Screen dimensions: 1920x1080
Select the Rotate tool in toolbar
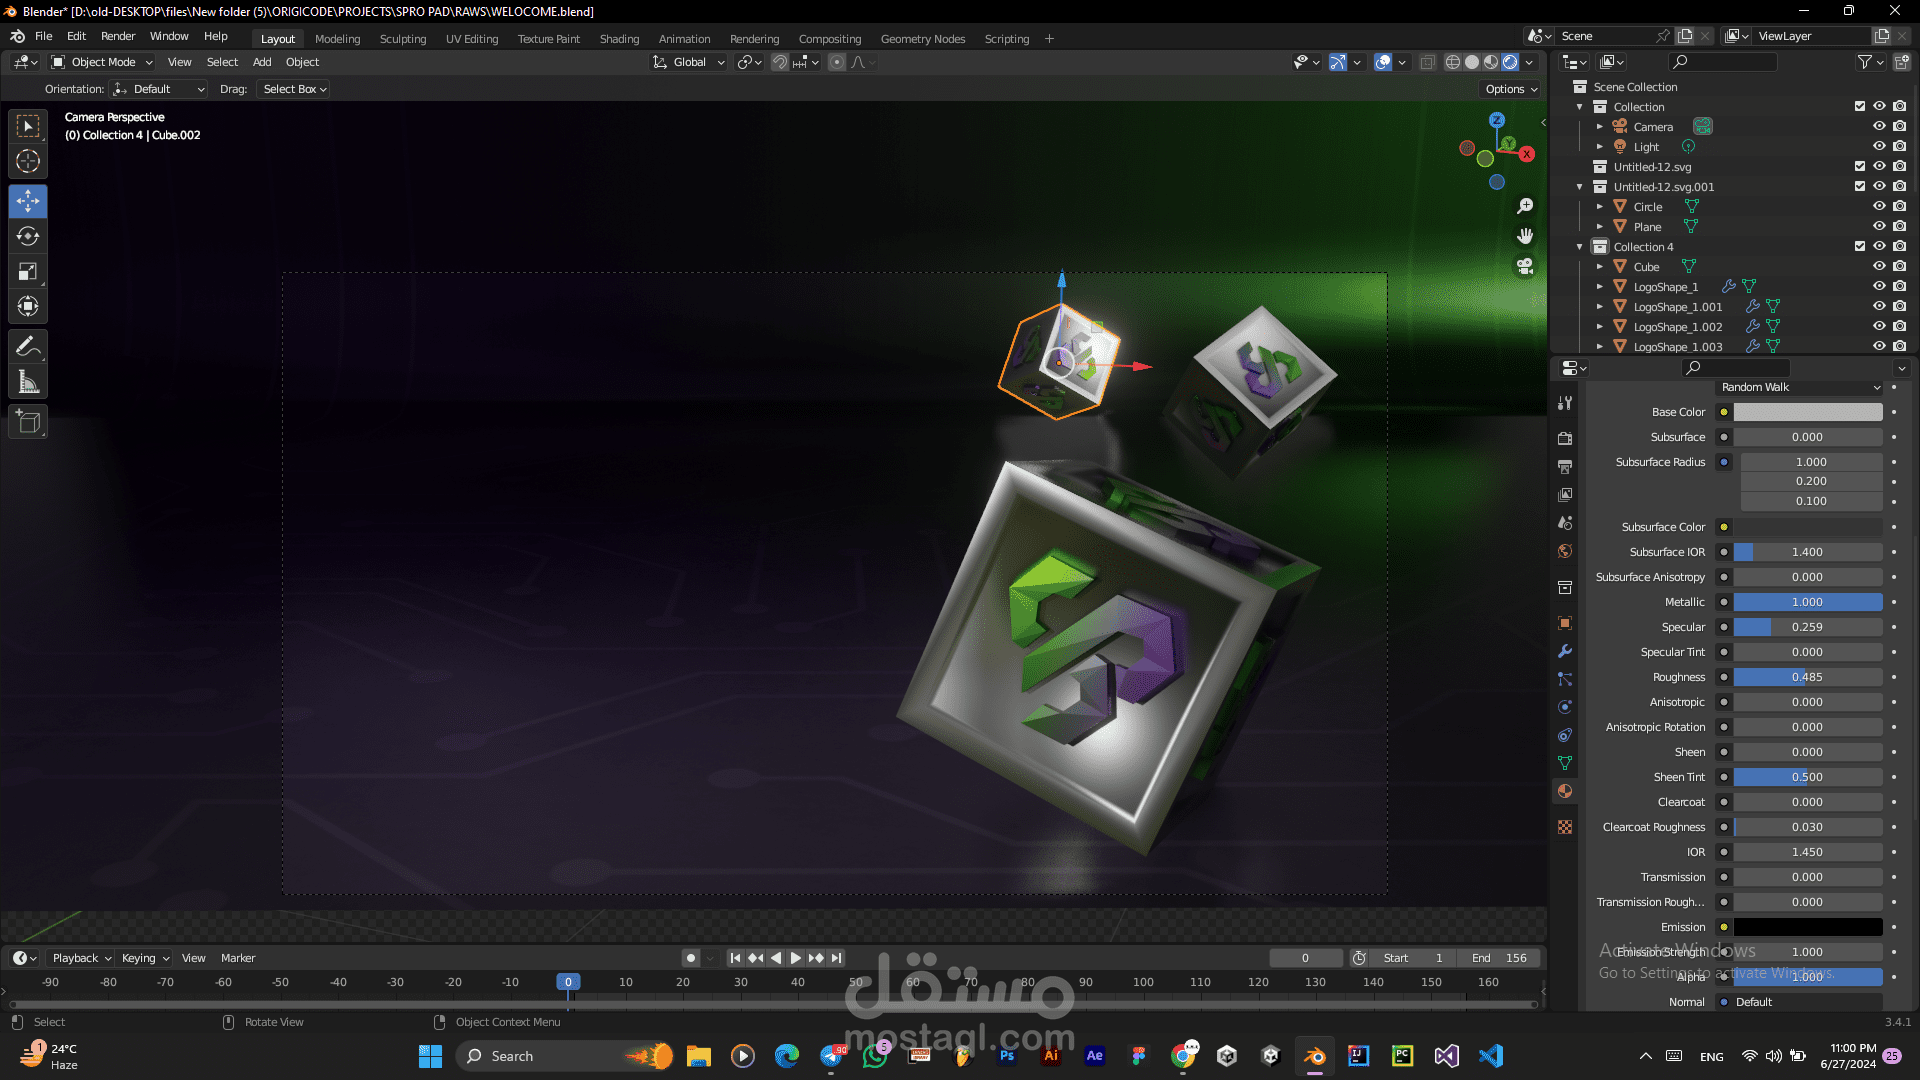(28, 236)
